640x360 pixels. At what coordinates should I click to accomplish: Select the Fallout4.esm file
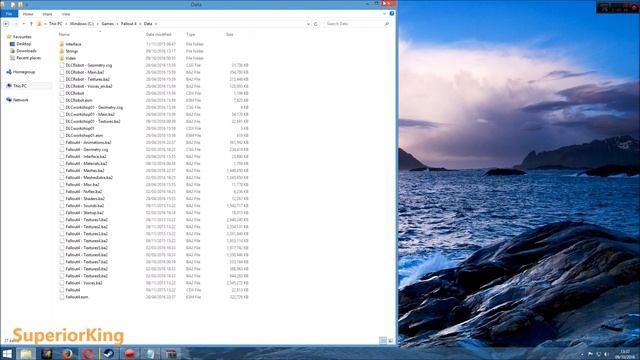(x=77, y=297)
